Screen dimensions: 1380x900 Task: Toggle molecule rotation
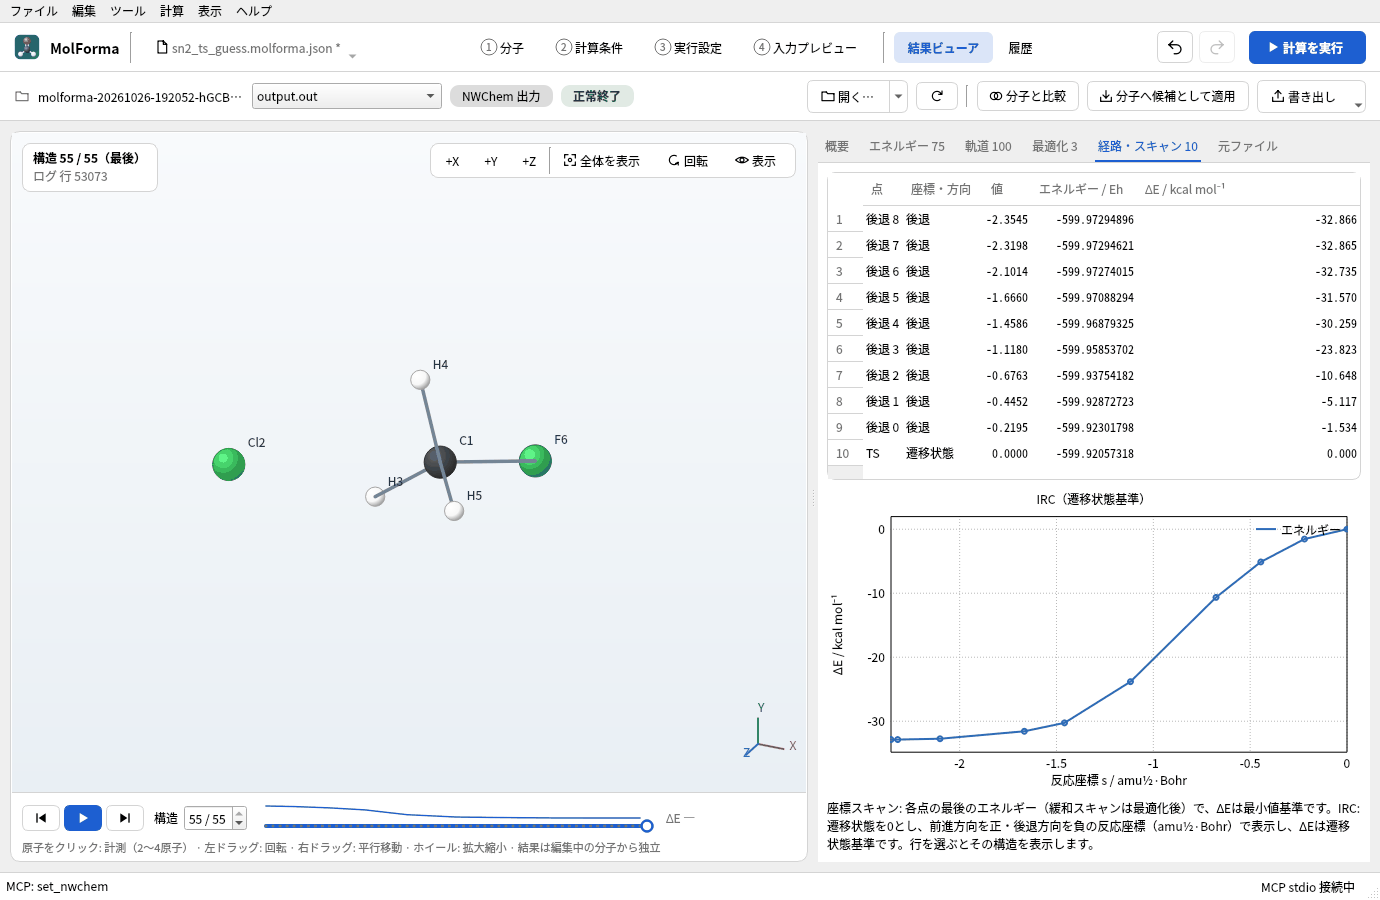point(688,161)
